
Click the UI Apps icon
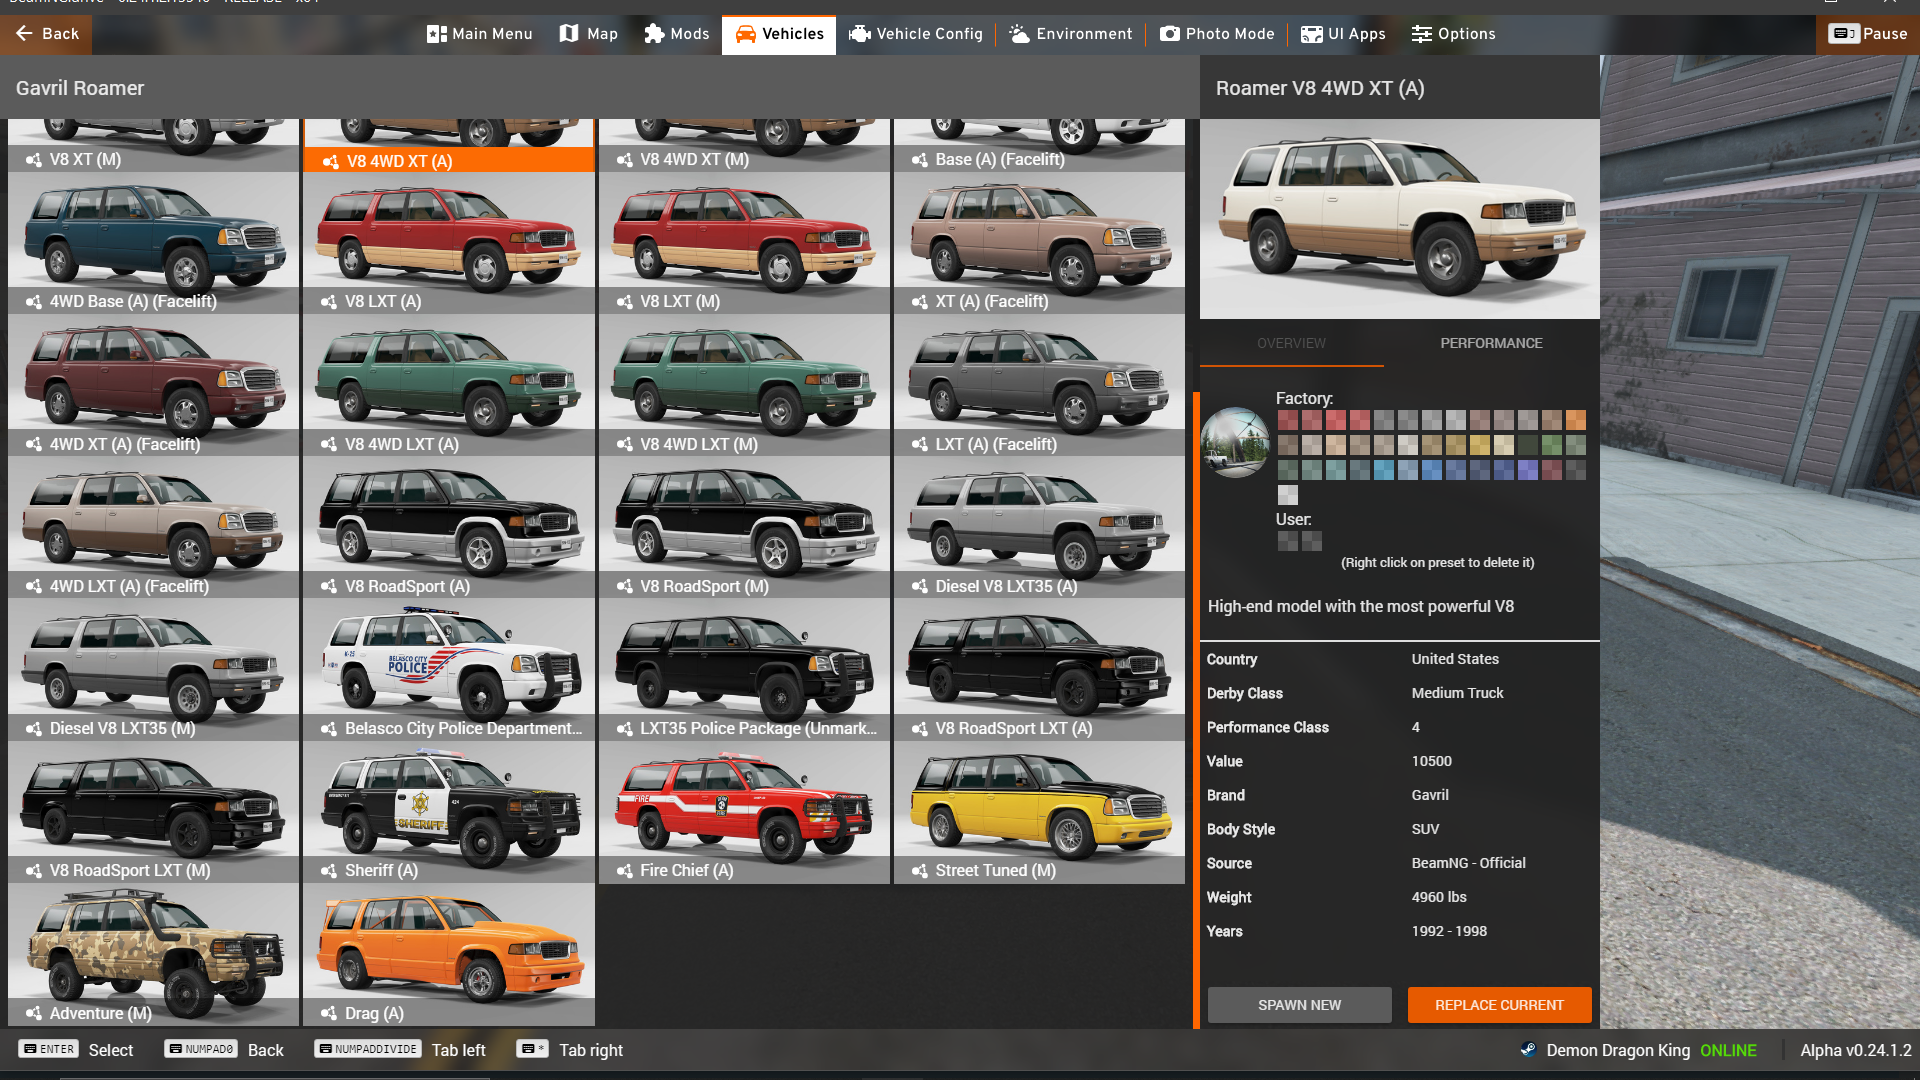[x=1311, y=34]
